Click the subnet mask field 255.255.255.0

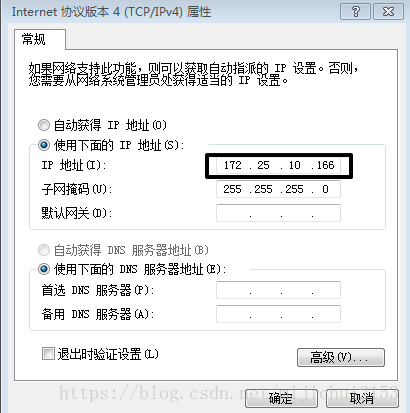(x=278, y=189)
